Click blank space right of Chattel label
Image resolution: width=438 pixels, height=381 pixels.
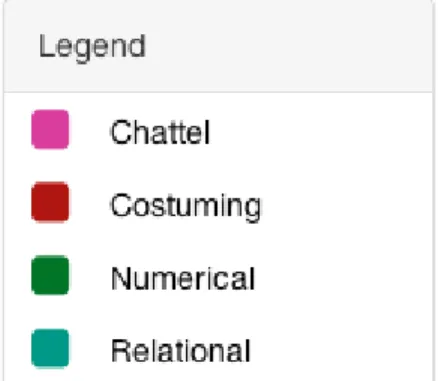coord(320,132)
